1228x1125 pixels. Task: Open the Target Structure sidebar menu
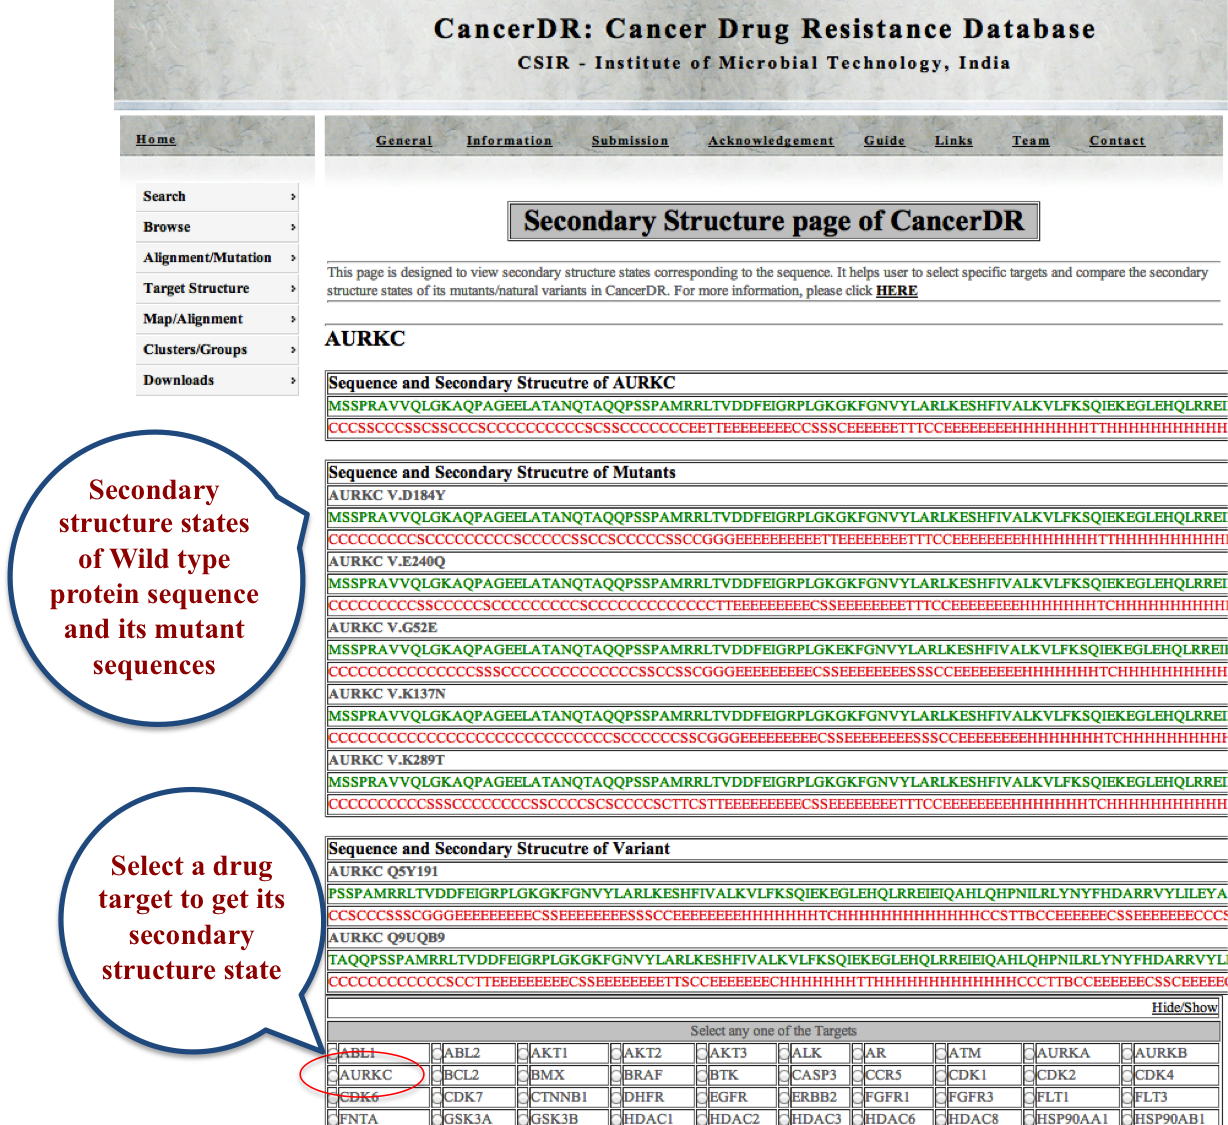pyautogui.click(x=196, y=288)
